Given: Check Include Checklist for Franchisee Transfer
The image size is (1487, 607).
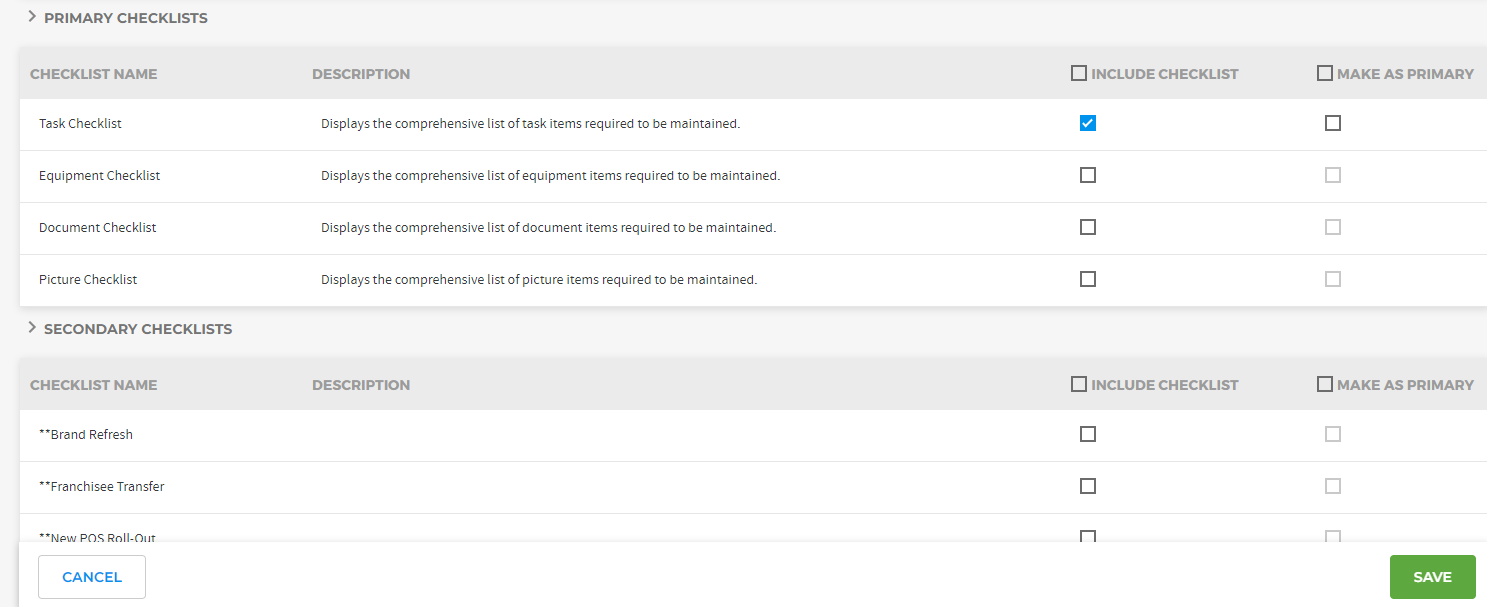Looking at the screenshot, I should [1088, 486].
